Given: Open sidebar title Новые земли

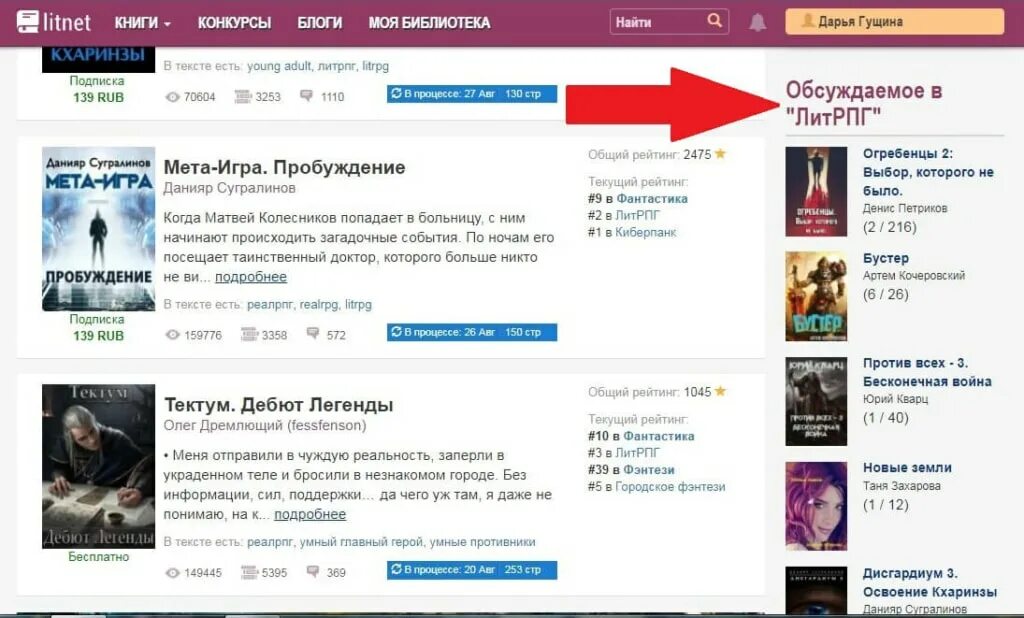Looking at the screenshot, I should point(907,468).
